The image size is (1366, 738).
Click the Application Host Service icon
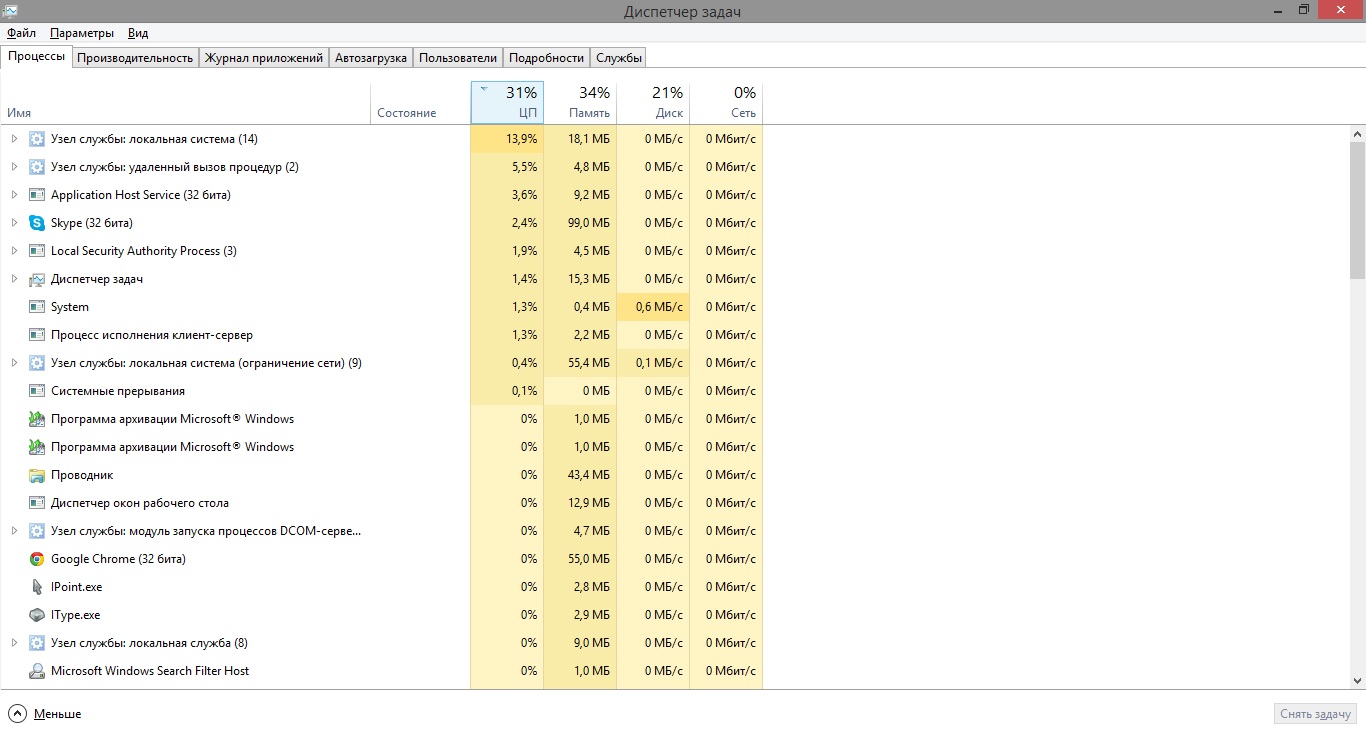point(37,195)
